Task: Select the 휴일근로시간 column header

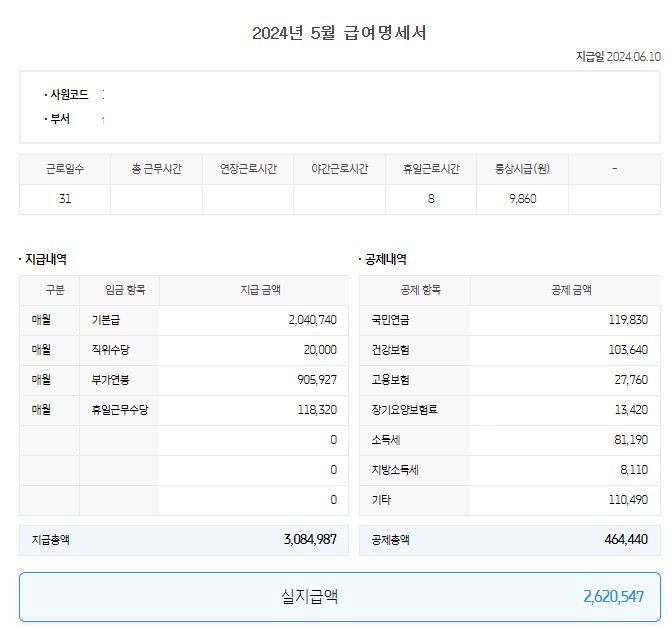Action: pyautogui.click(x=431, y=169)
